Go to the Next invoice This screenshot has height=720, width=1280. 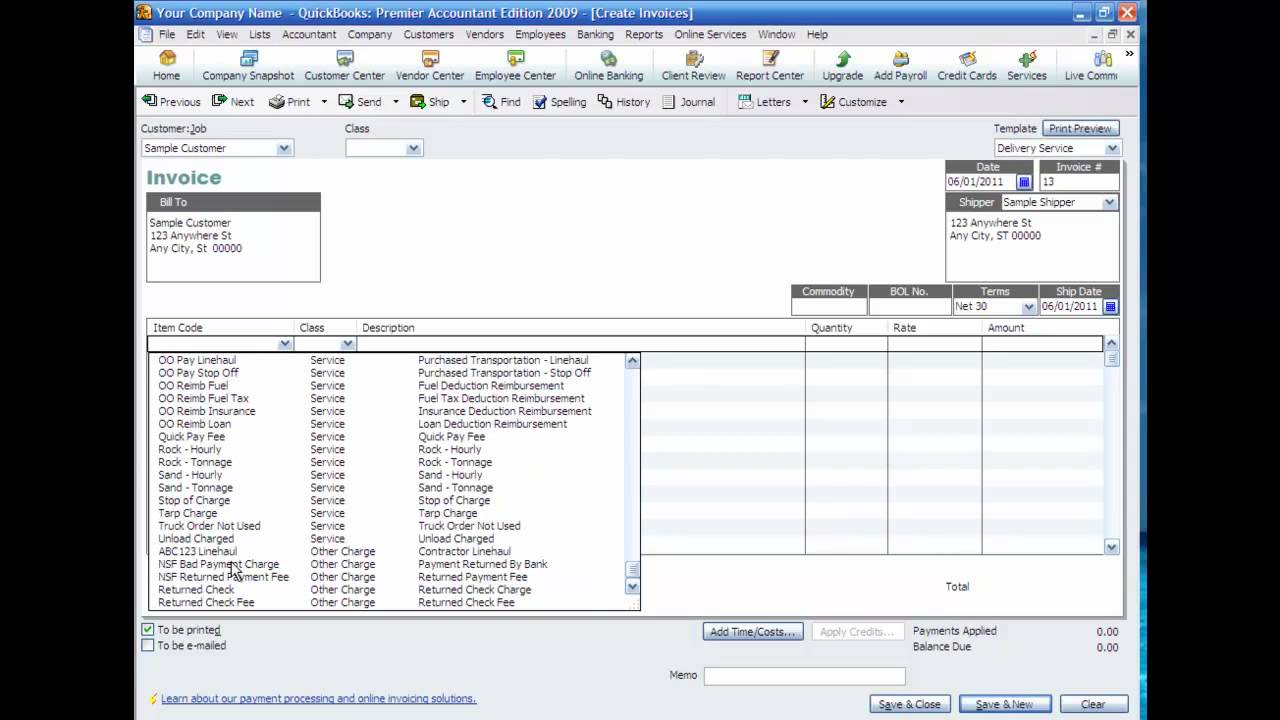coord(231,102)
